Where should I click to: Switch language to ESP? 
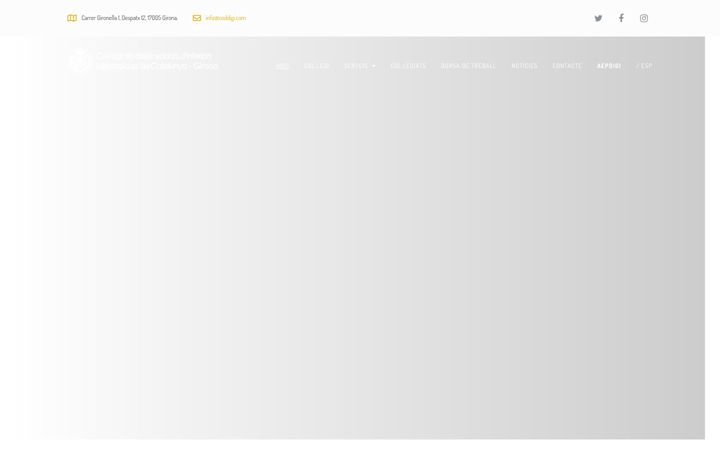pos(645,66)
